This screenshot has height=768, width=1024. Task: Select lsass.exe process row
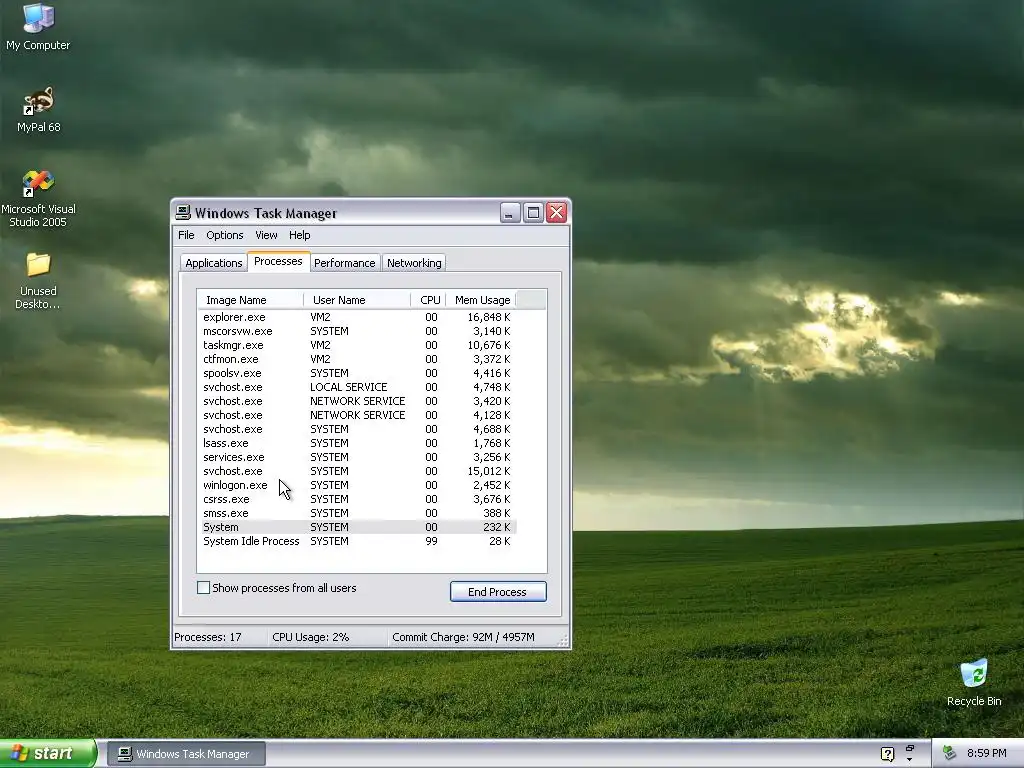[x=357, y=443]
